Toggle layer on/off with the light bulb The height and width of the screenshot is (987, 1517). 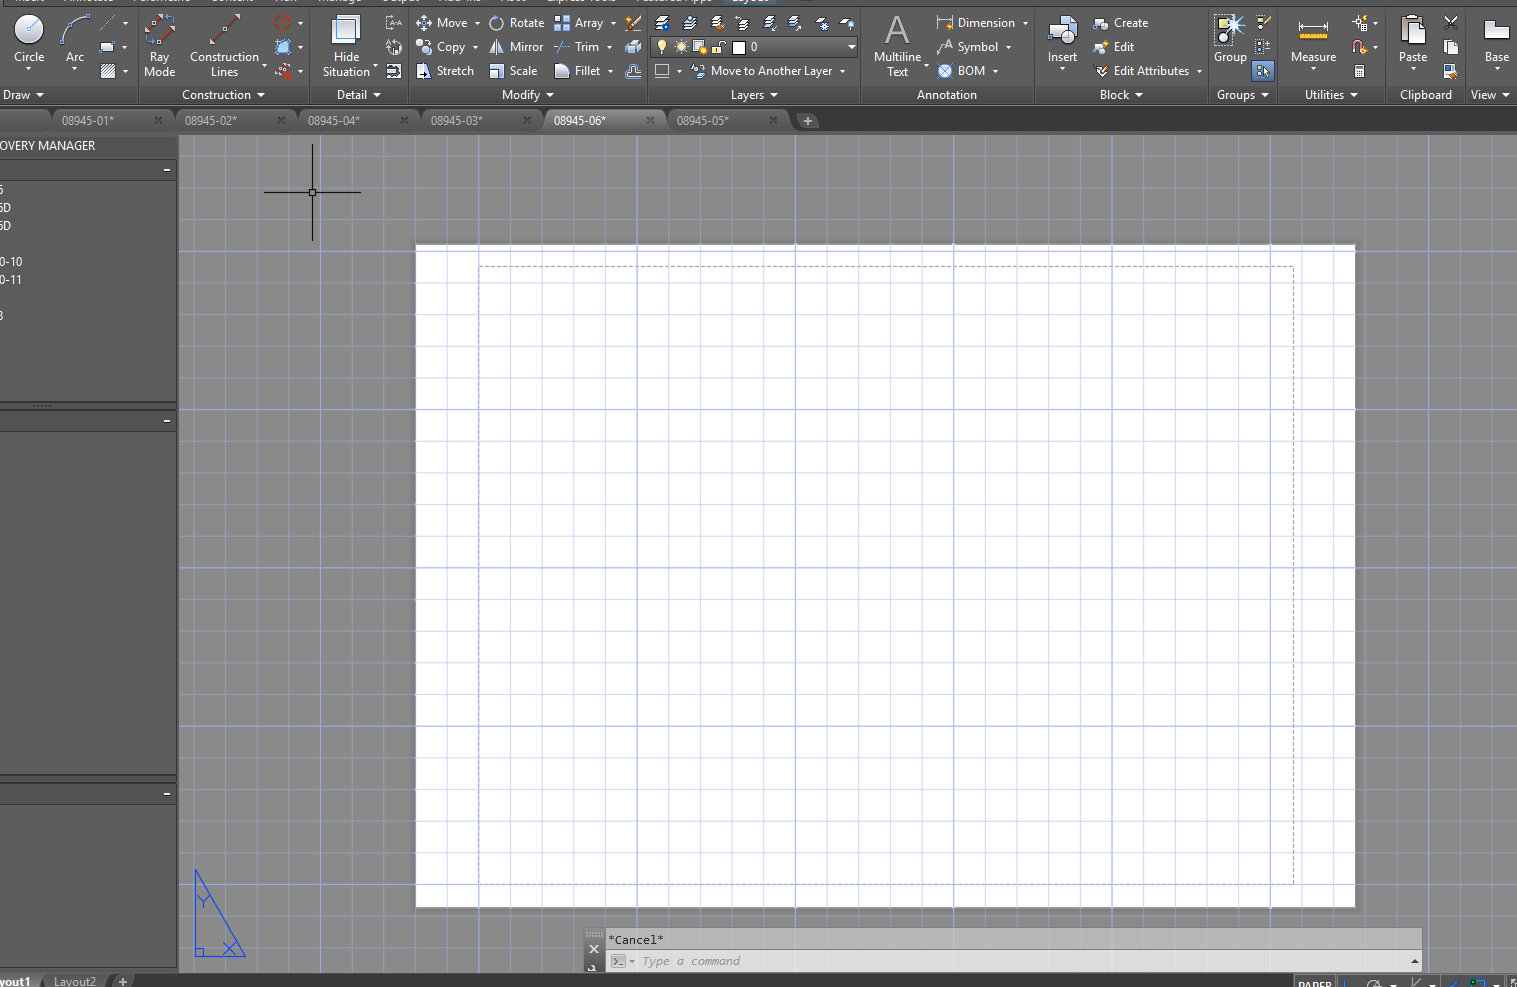click(x=661, y=46)
